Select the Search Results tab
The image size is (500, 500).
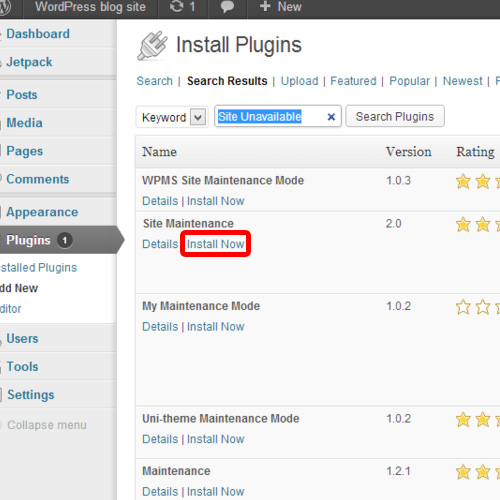227,81
